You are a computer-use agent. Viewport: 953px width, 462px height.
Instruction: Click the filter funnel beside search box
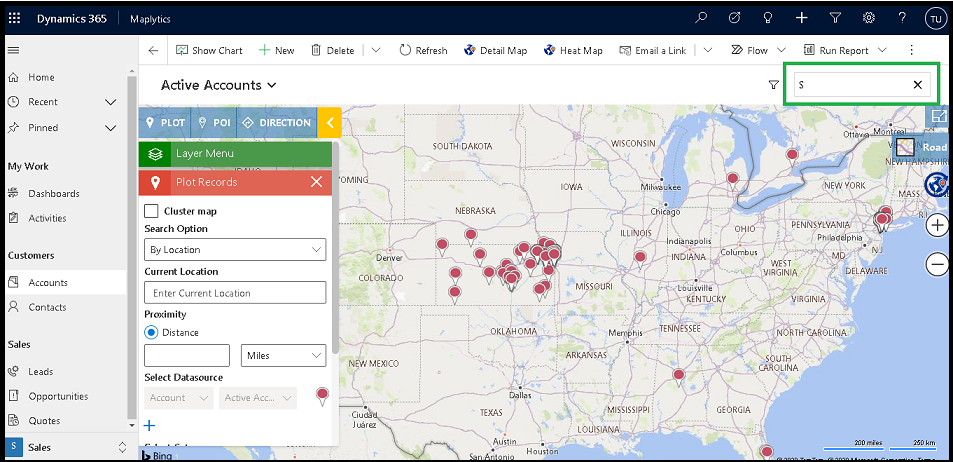click(x=773, y=86)
